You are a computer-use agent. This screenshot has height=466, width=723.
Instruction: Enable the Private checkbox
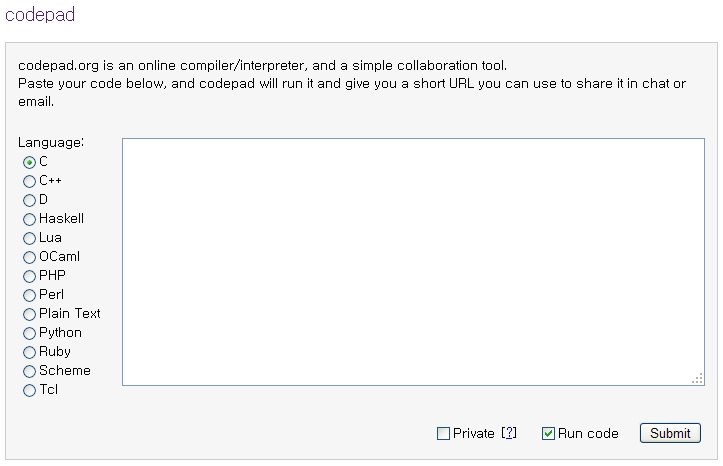coord(443,433)
